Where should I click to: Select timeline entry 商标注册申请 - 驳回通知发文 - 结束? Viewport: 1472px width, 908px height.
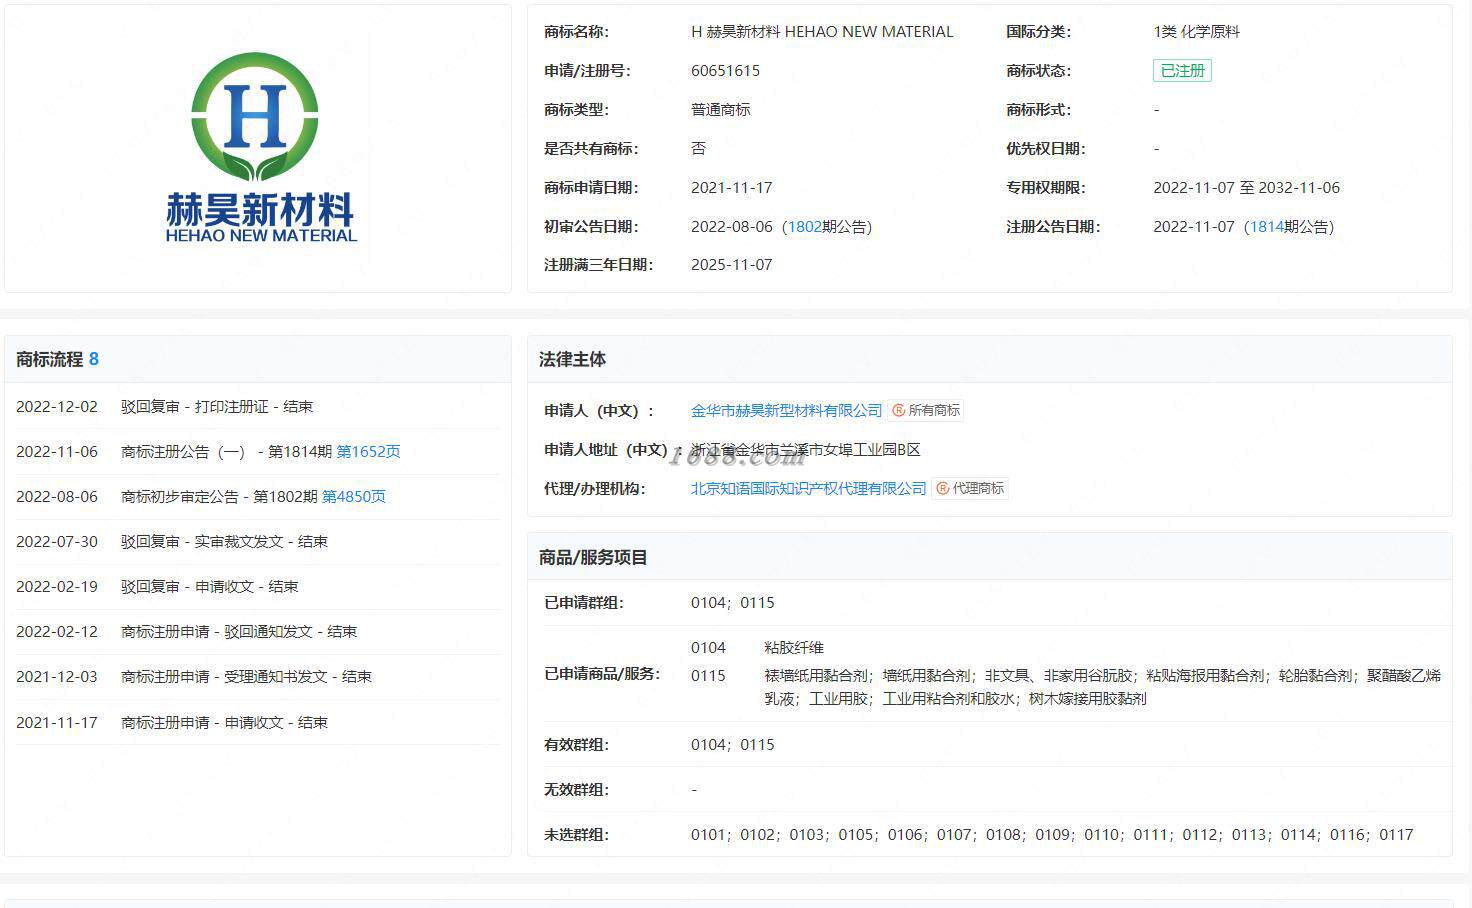239,632
